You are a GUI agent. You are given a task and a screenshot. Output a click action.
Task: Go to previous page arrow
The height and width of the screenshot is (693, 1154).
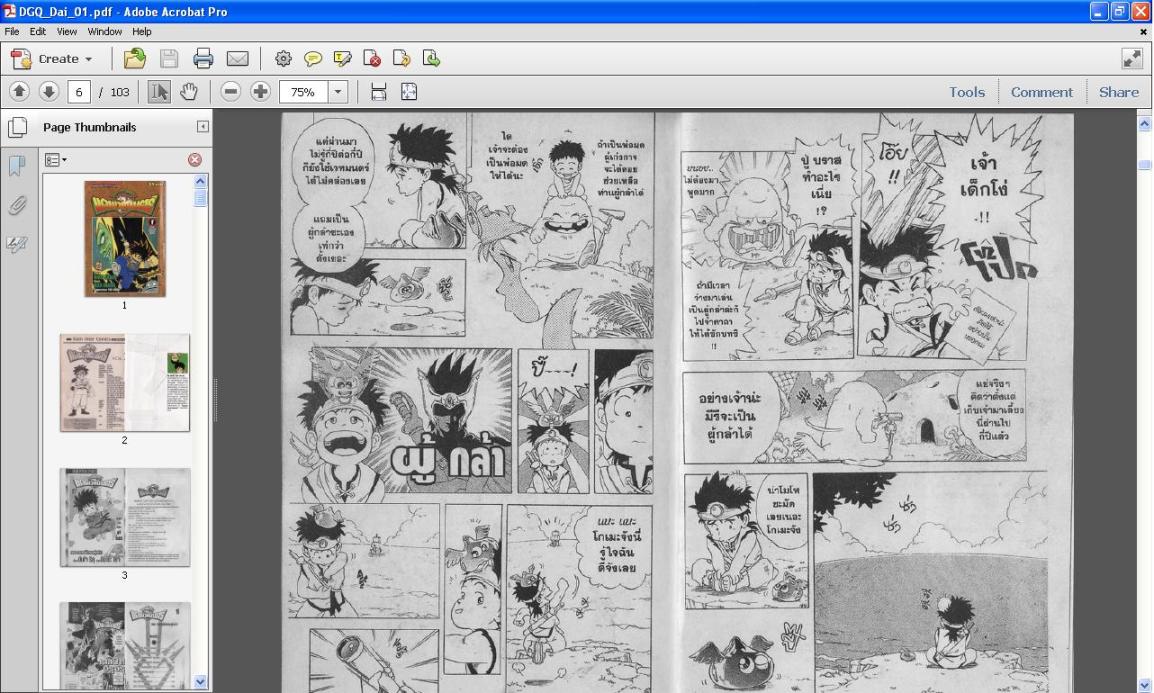pos(19,91)
